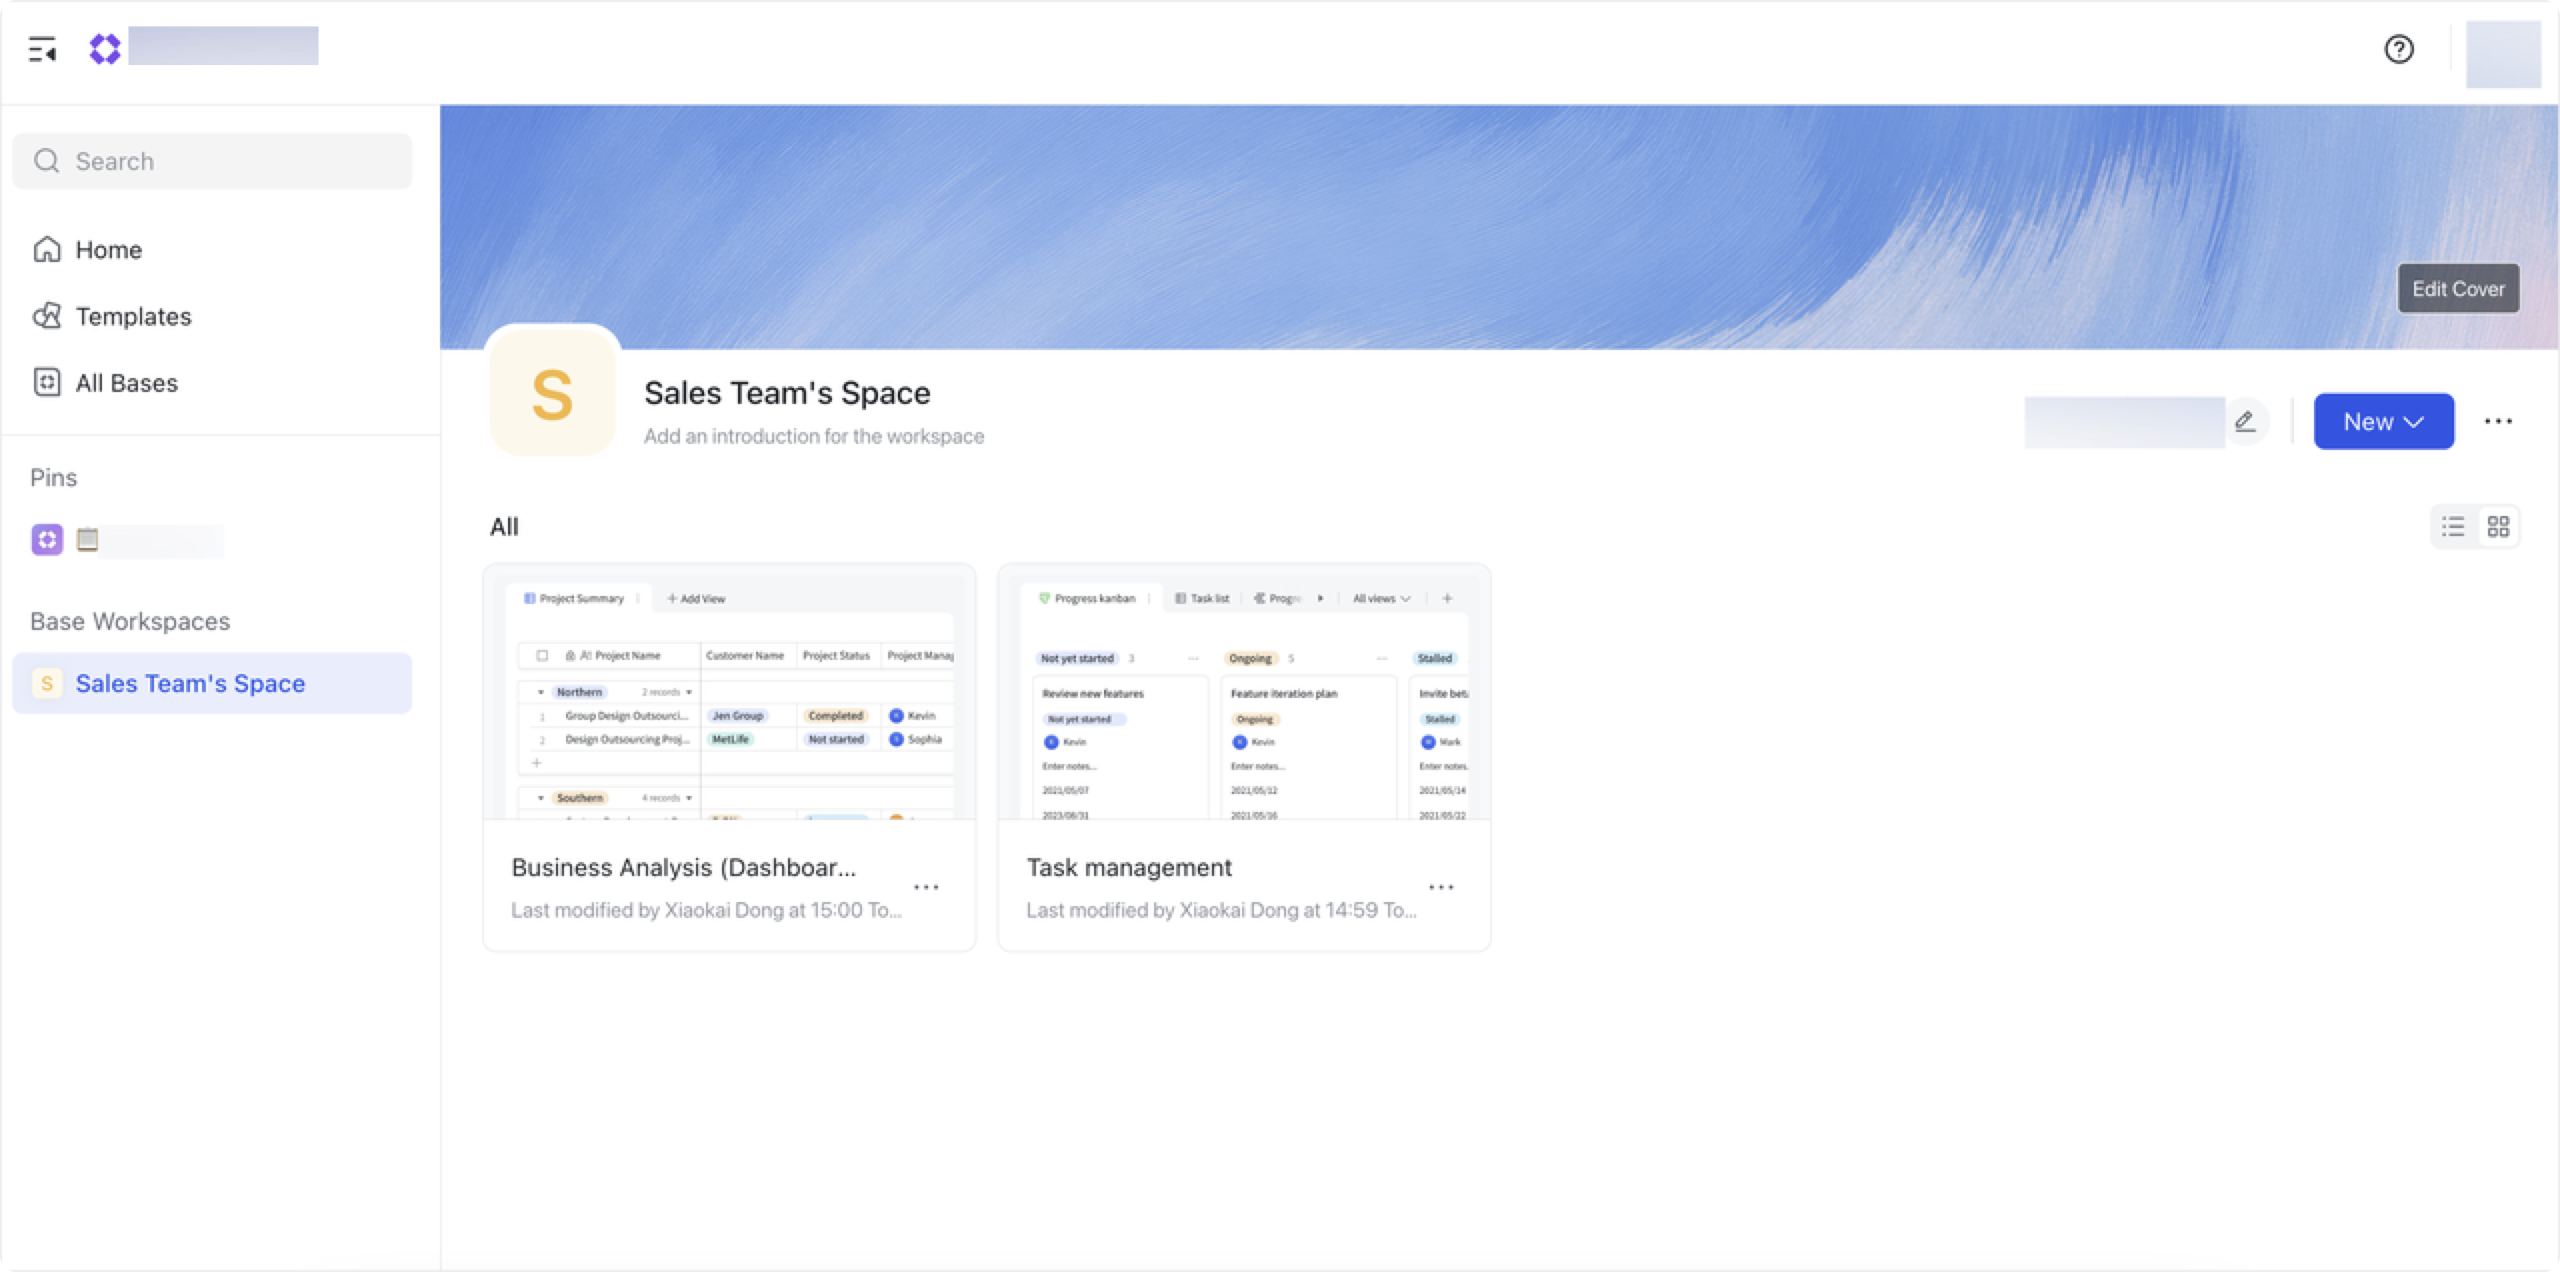2560x1272 pixels.
Task: Click the user avatar in the top right
Action: [2503, 54]
